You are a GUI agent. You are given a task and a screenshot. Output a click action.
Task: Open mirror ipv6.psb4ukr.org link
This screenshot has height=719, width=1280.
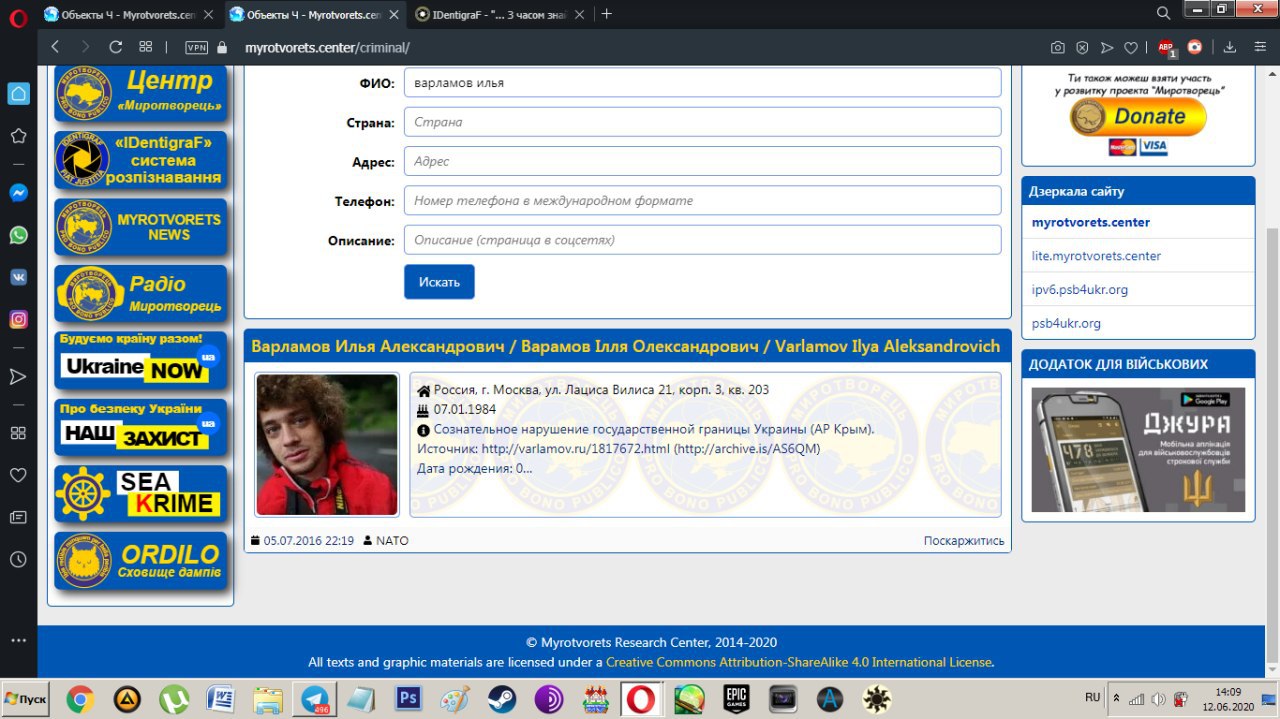[x=1080, y=289]
